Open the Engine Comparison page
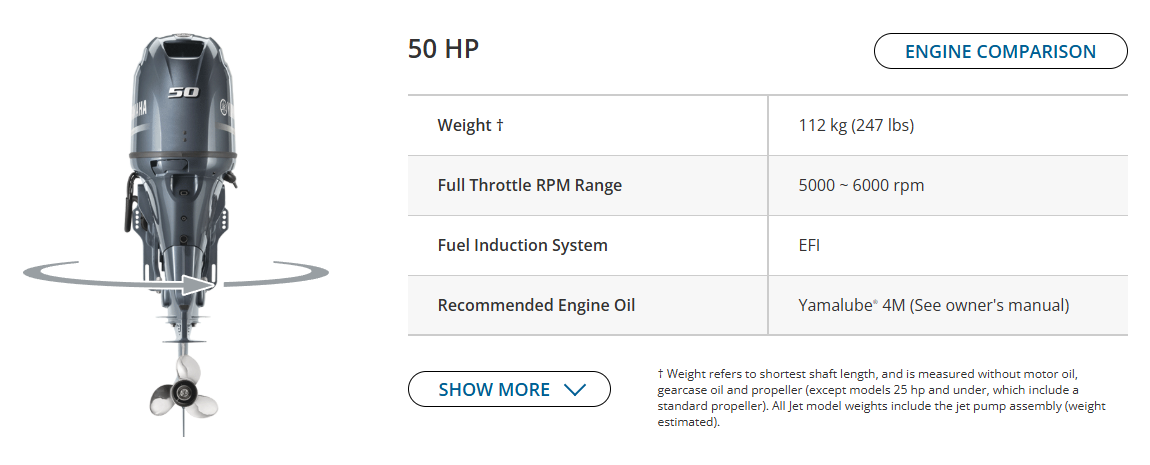Image resolution: width=1150 pixels, height=465 pixels. (1000, 52)
